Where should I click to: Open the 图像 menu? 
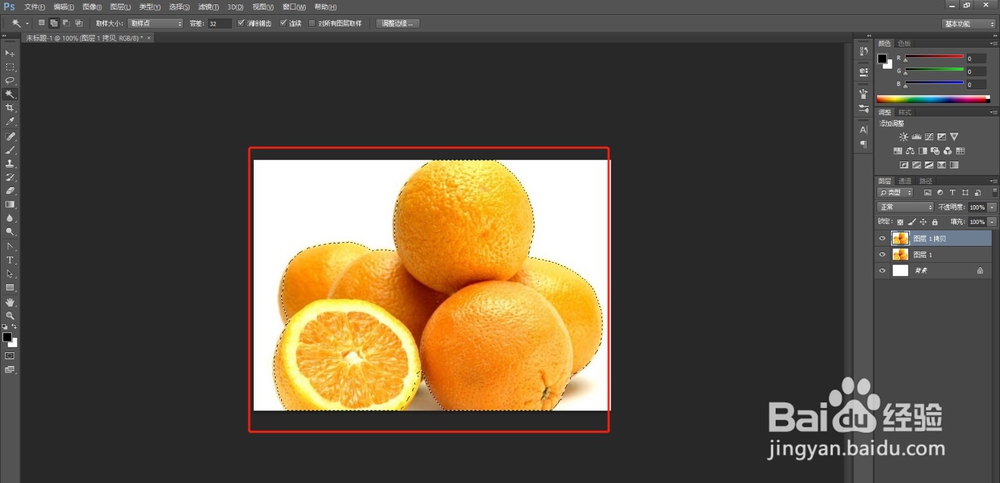(x=92, y=7)
